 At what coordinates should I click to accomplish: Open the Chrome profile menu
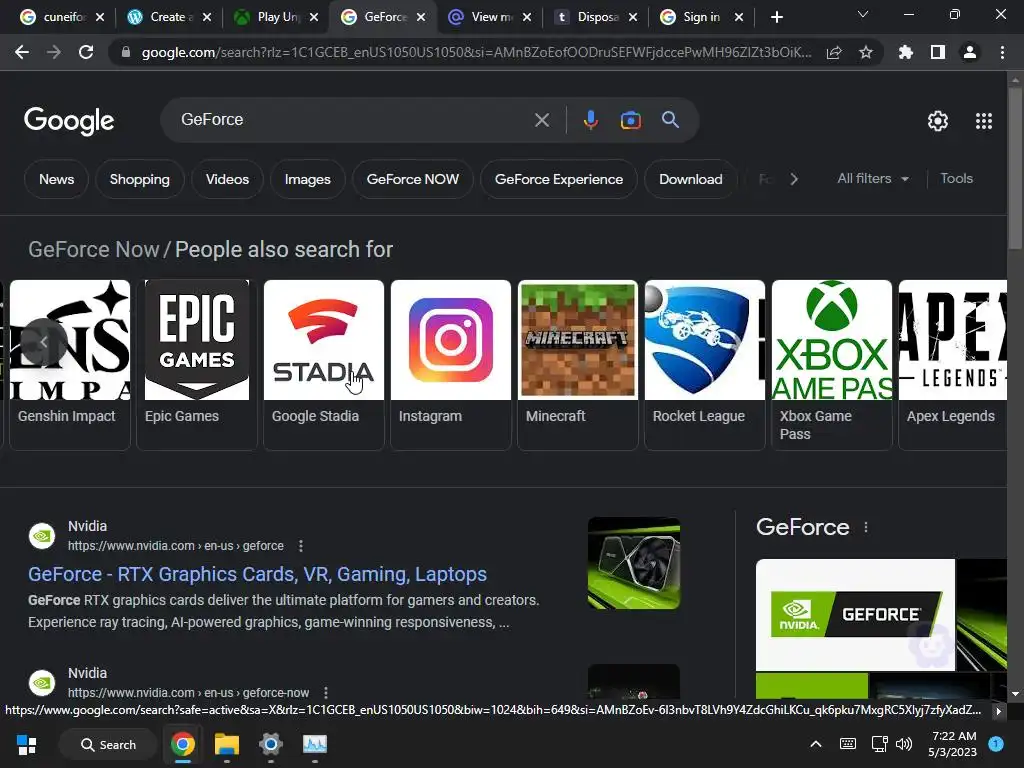tap(970, 52)
